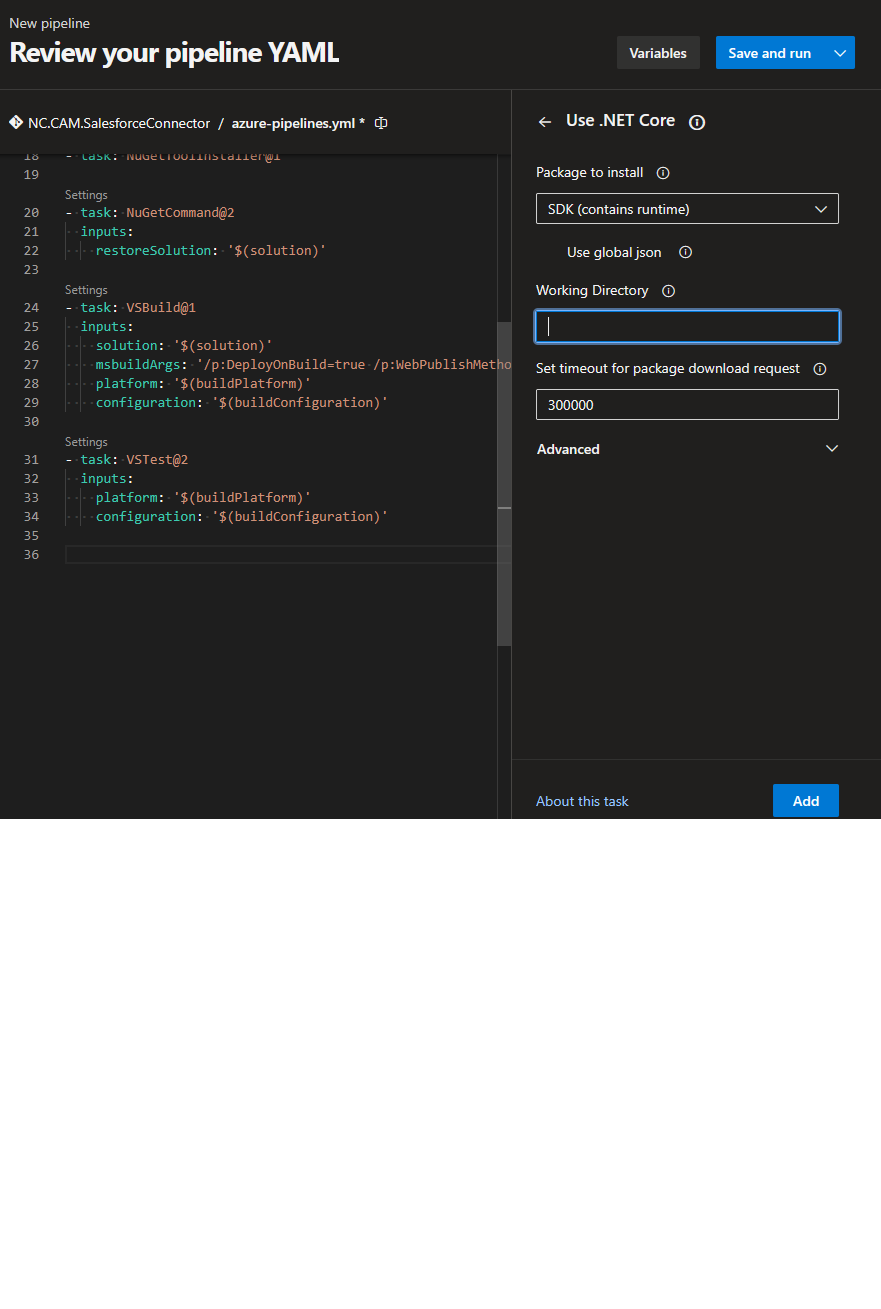Viewport: 881px width, 1309px height.
Task: Open the About this task link
Action: 582,801
